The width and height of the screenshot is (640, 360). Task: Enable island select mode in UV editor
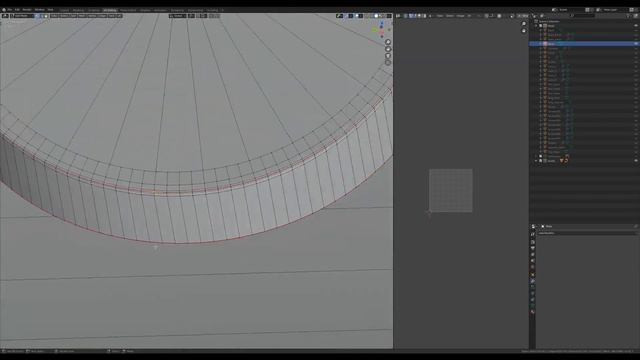[424, 16]
